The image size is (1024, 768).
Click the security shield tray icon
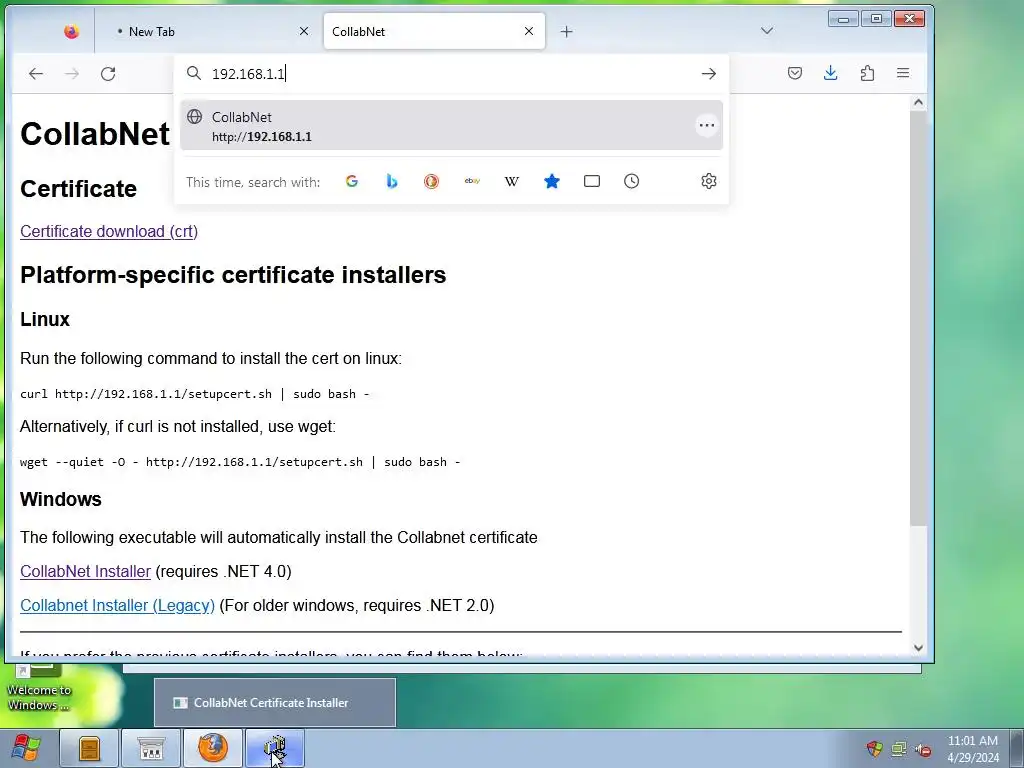[x=874, y=748]
